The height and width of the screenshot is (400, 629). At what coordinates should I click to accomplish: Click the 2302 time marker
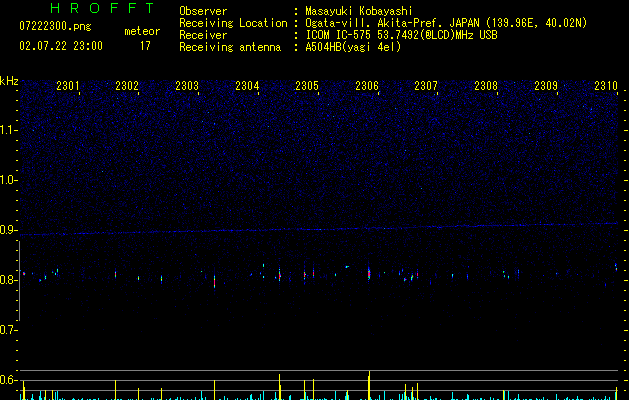(127, 86)
